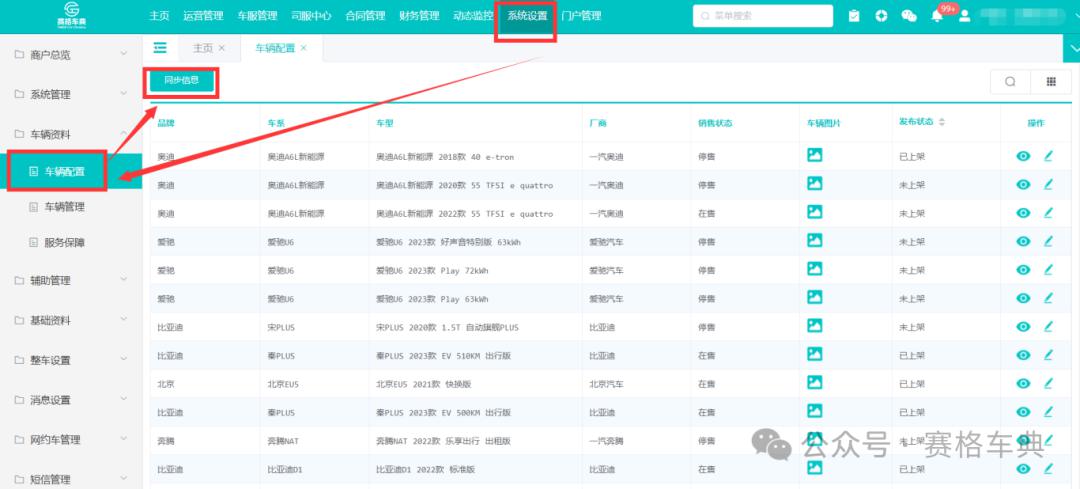
Task: Open 动态监控 top menu
Action: pyautogui.click(x=473, y=16)
